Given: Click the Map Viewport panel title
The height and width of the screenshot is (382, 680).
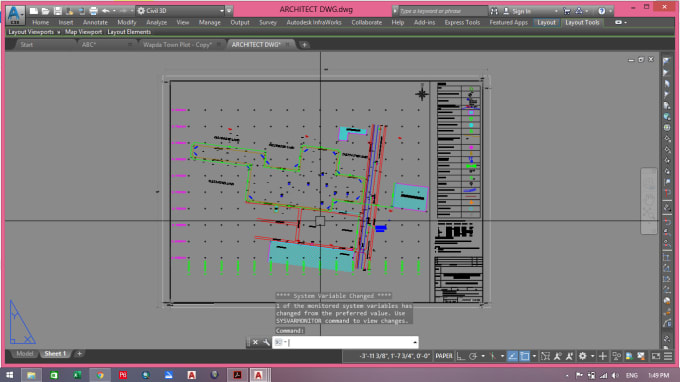Looking at the screenshot, I should 83,32.
